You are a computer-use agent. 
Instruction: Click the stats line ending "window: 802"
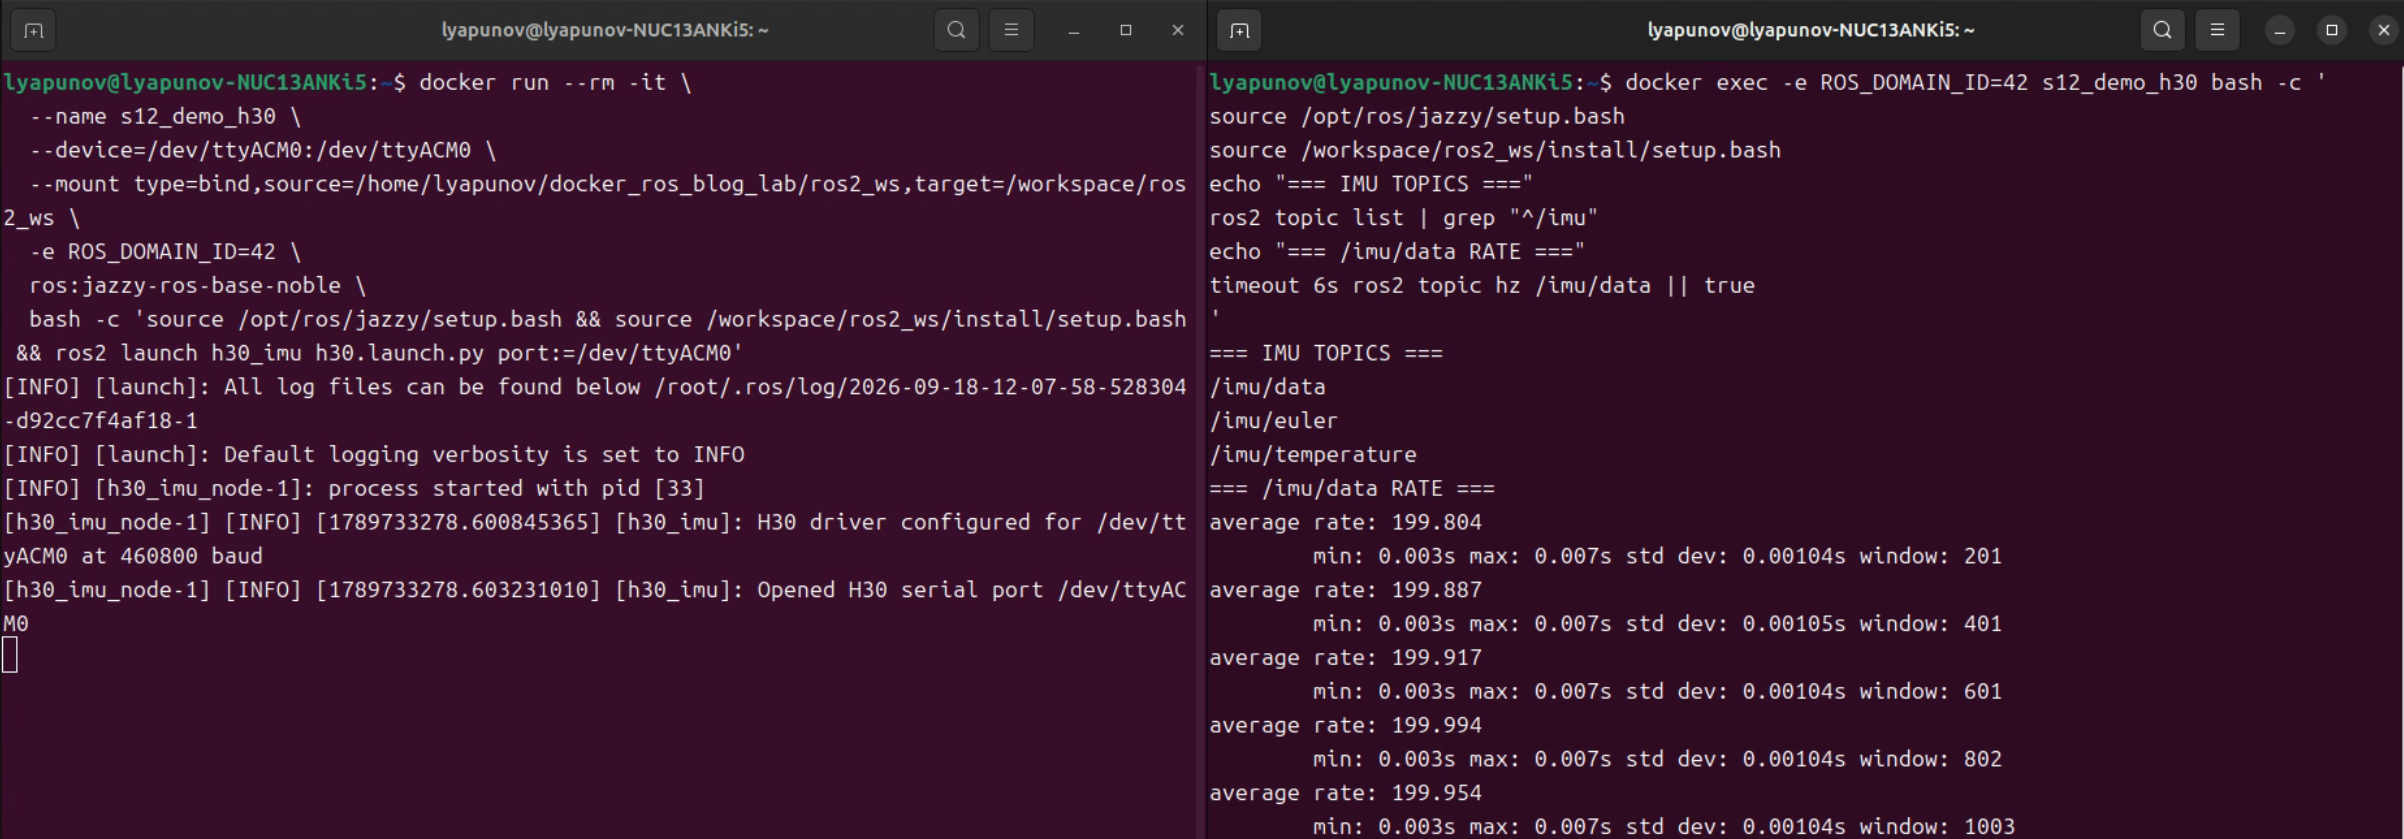click(1657, 759)
